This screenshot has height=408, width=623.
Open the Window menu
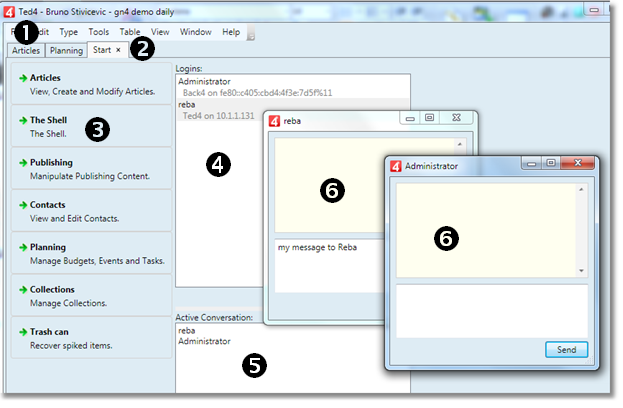click(x=195, y=32)
